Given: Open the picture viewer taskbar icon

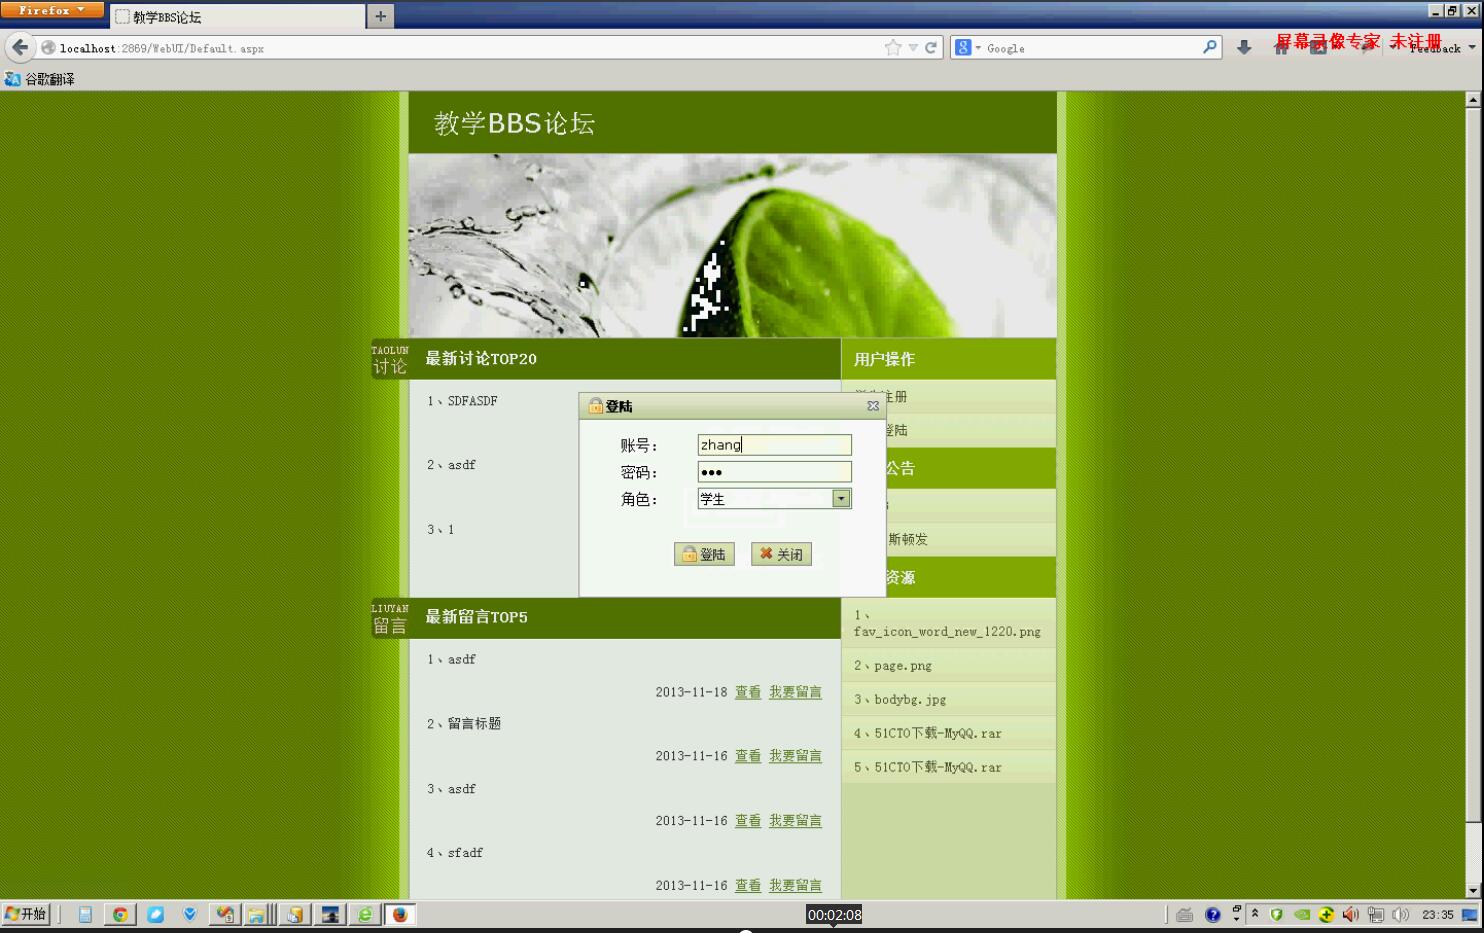Looking at the screenshot, I should (x=329, y=914).
